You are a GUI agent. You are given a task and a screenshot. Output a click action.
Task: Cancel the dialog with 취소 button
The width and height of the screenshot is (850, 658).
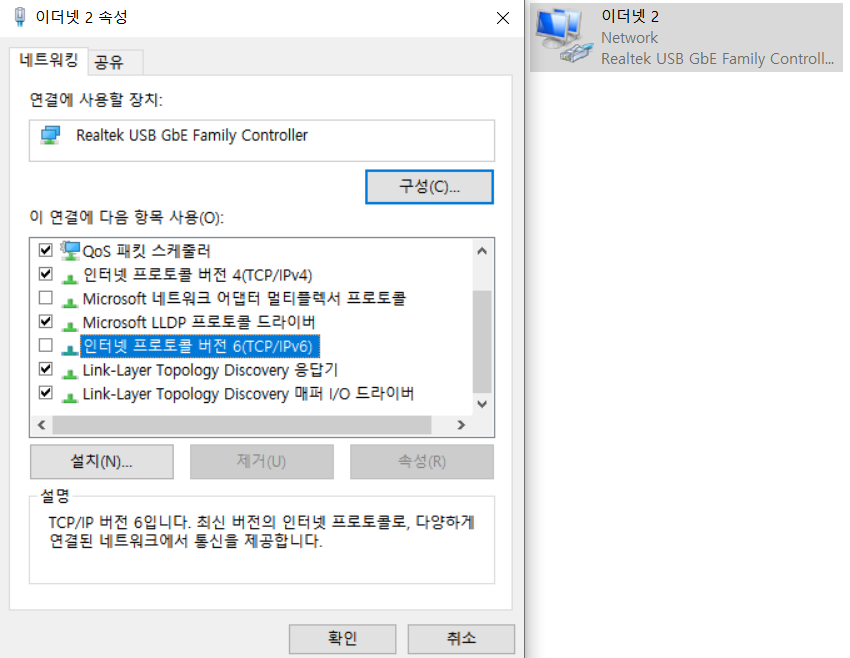461,638
